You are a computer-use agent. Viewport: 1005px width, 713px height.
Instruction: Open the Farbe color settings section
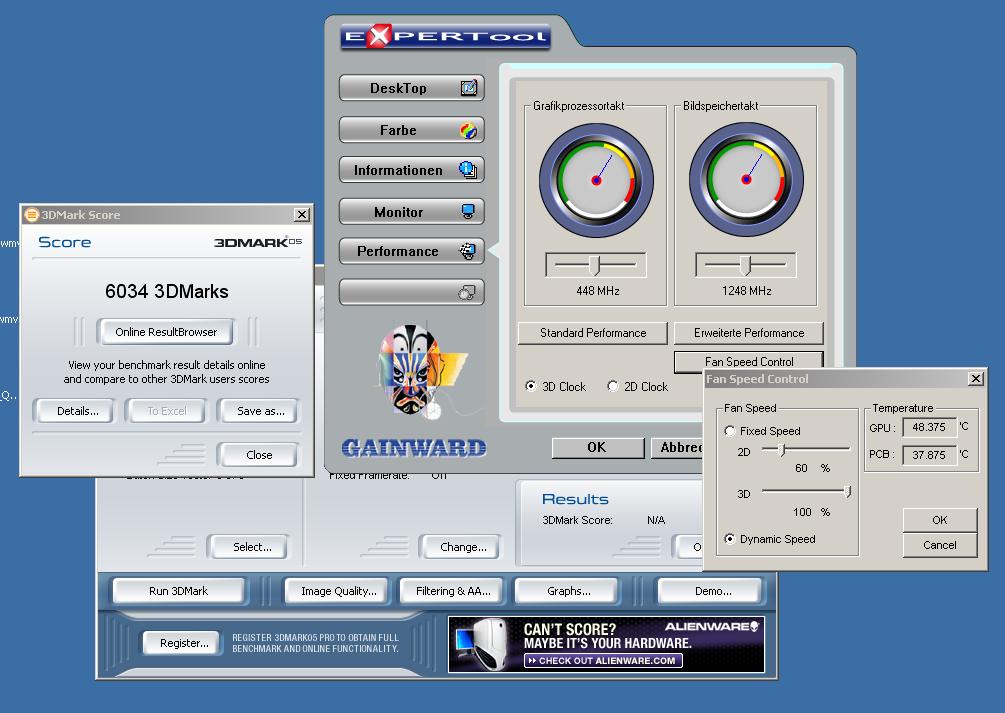[x=411, y=130]
